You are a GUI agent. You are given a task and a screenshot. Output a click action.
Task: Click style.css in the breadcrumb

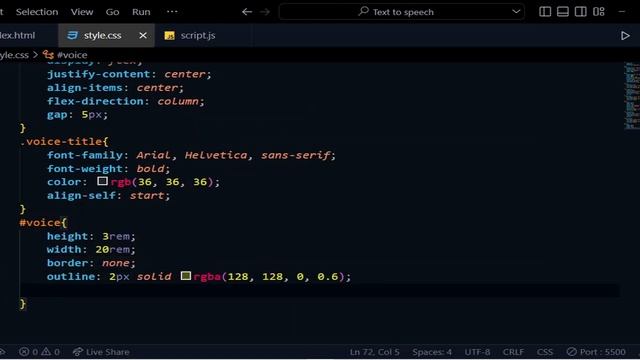14,55
